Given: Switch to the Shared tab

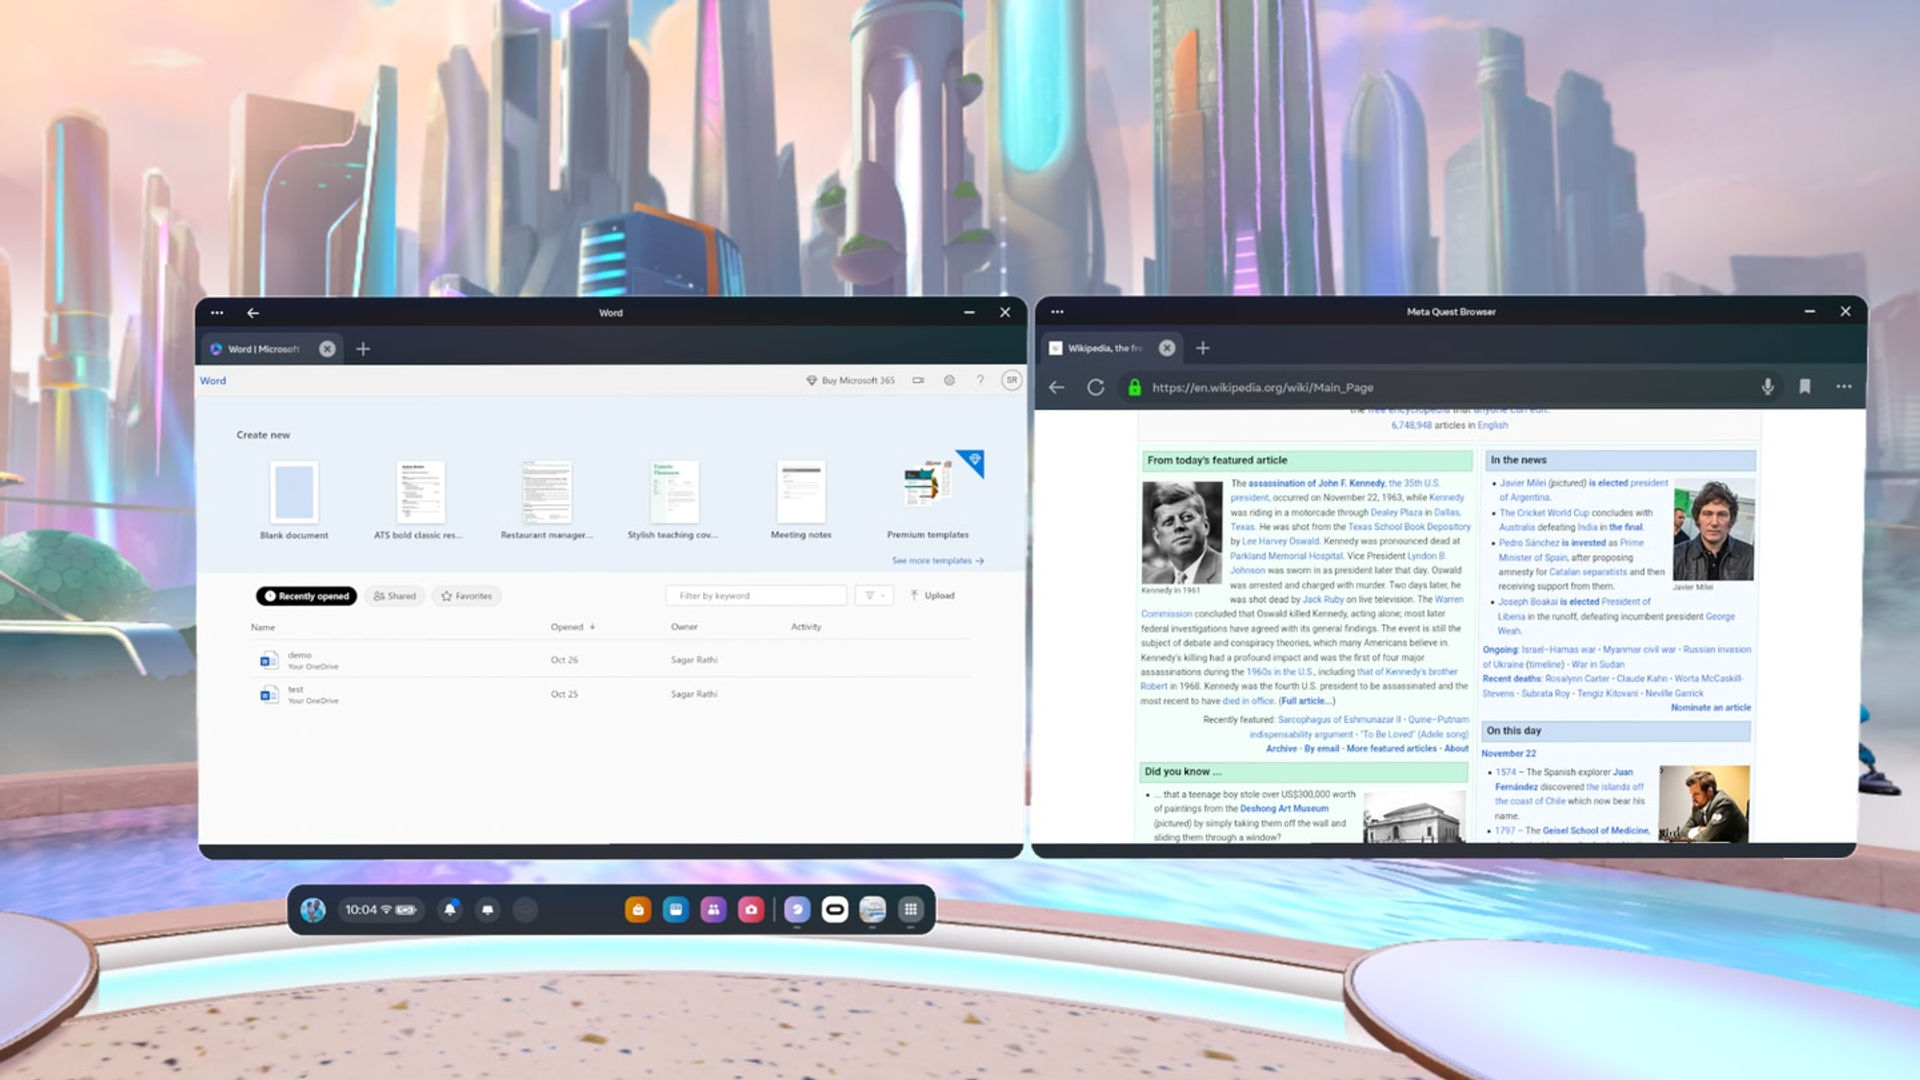Looking at the screenshot, I should point(395,596).
